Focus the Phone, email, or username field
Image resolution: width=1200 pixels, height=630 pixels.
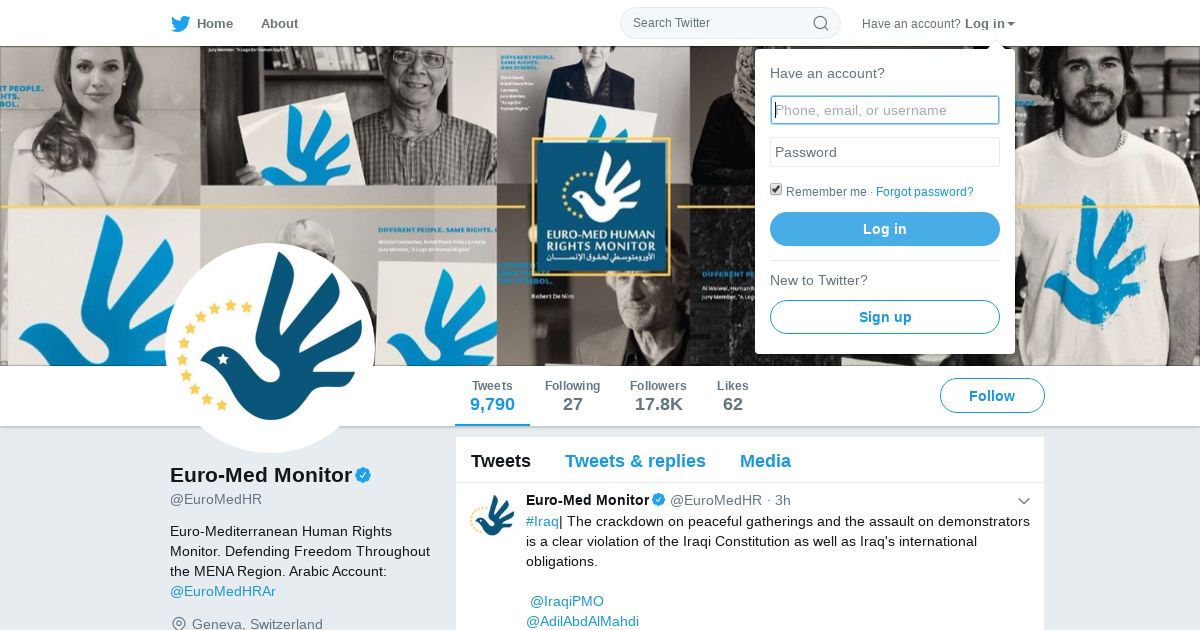(x=885, y=110)
